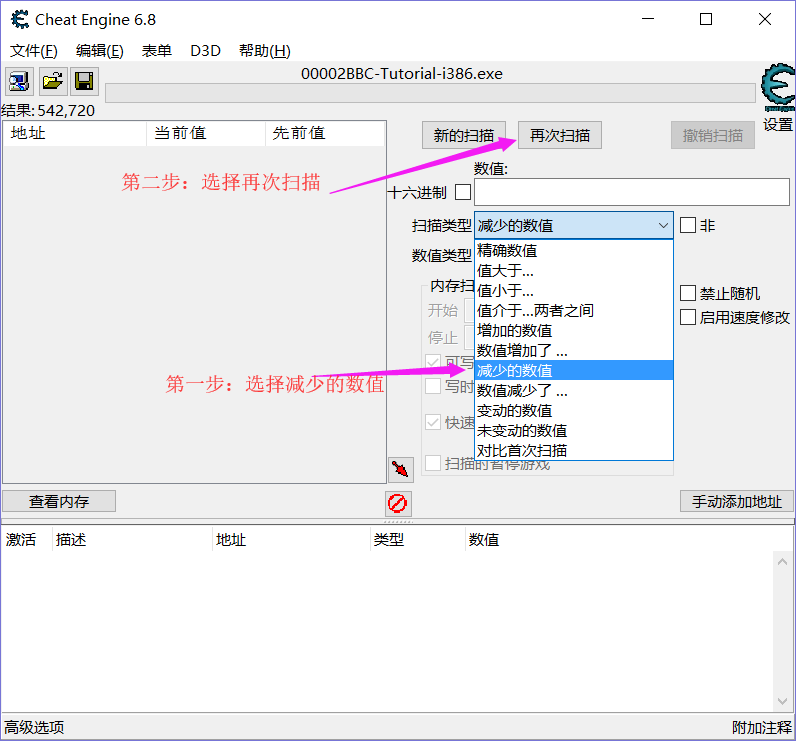Screen dimensions: 796x741
Task: Open the D3D menu
Action: pyautogui.click(x=206, y=51)
